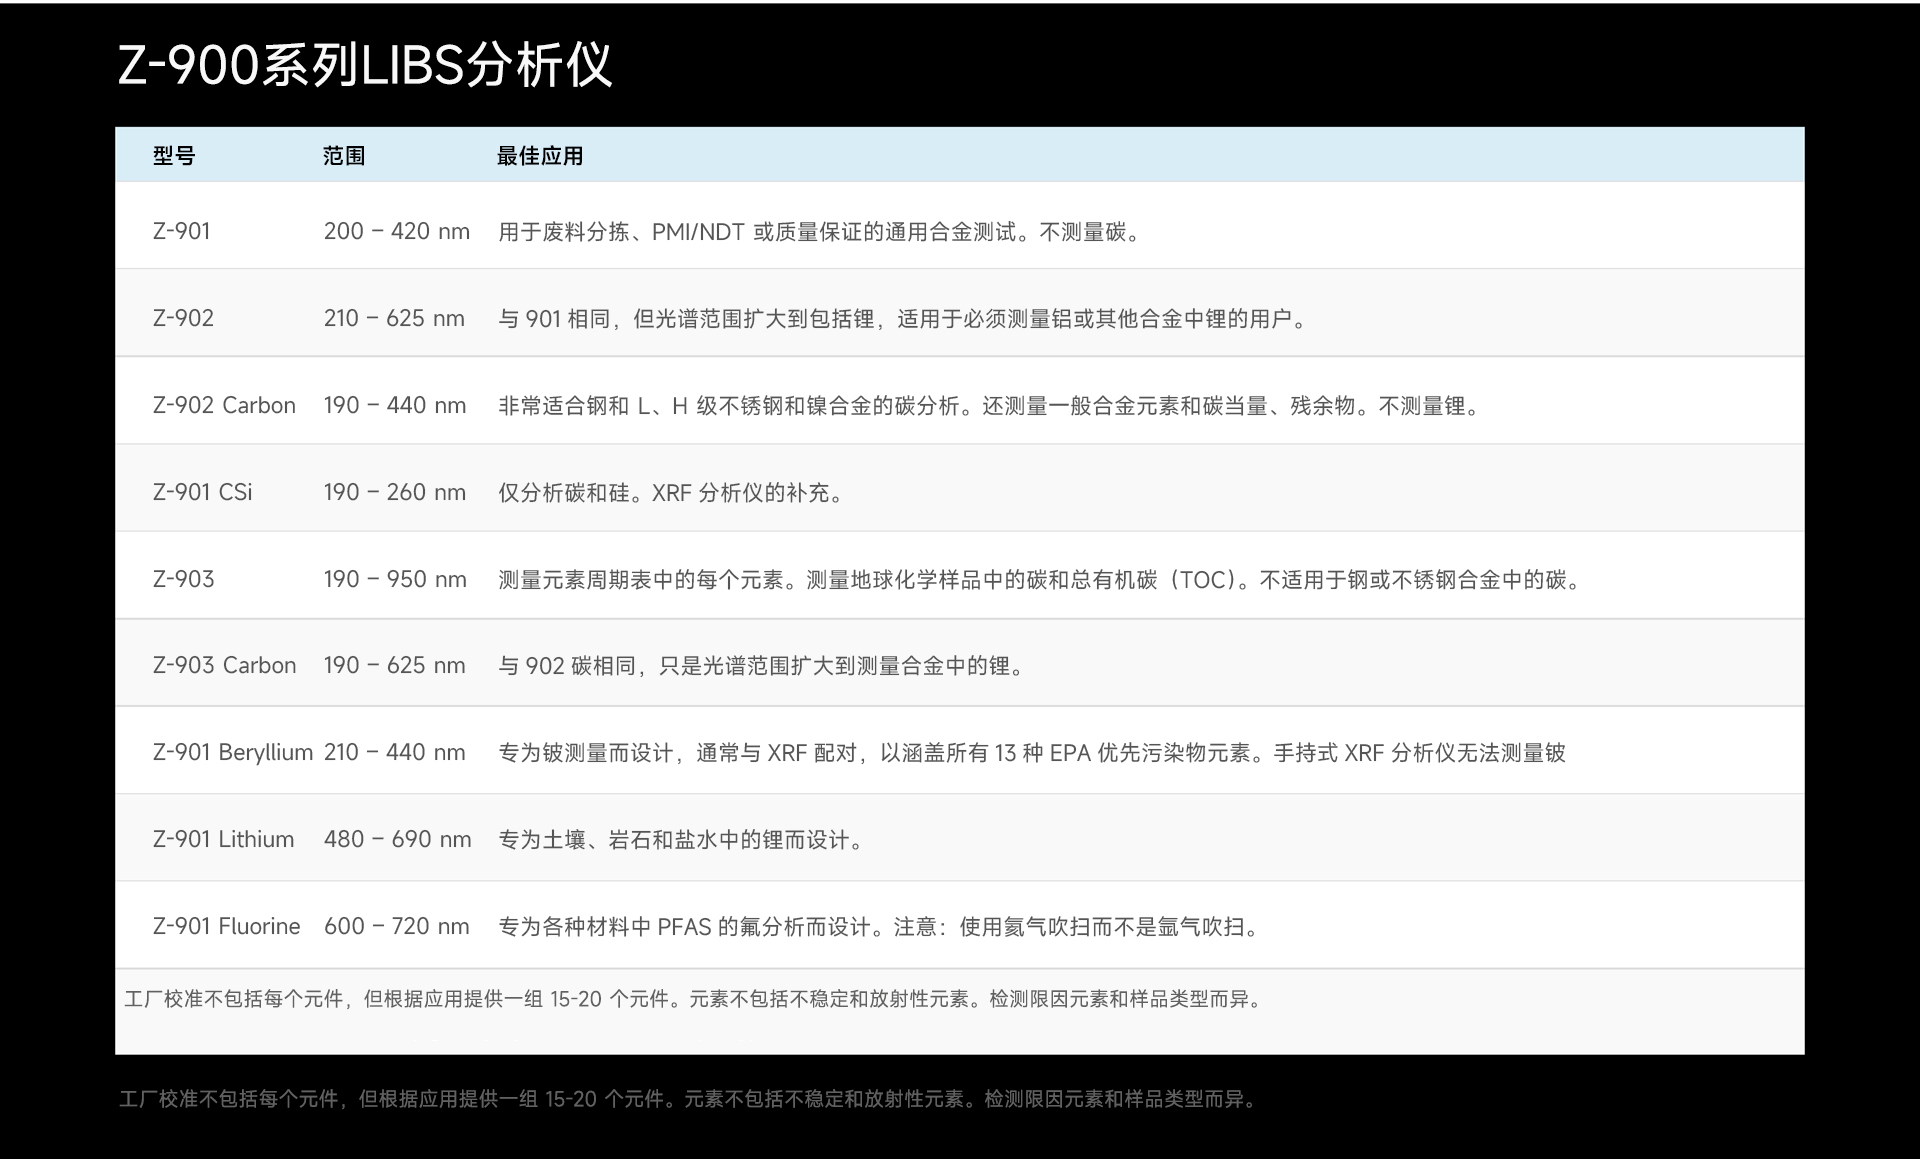Image resolution: width=1920 pixels, height=1159 pixels.
Task: Click the page title Z-900系列LIBS分析仪
Action: coord(365,66)
